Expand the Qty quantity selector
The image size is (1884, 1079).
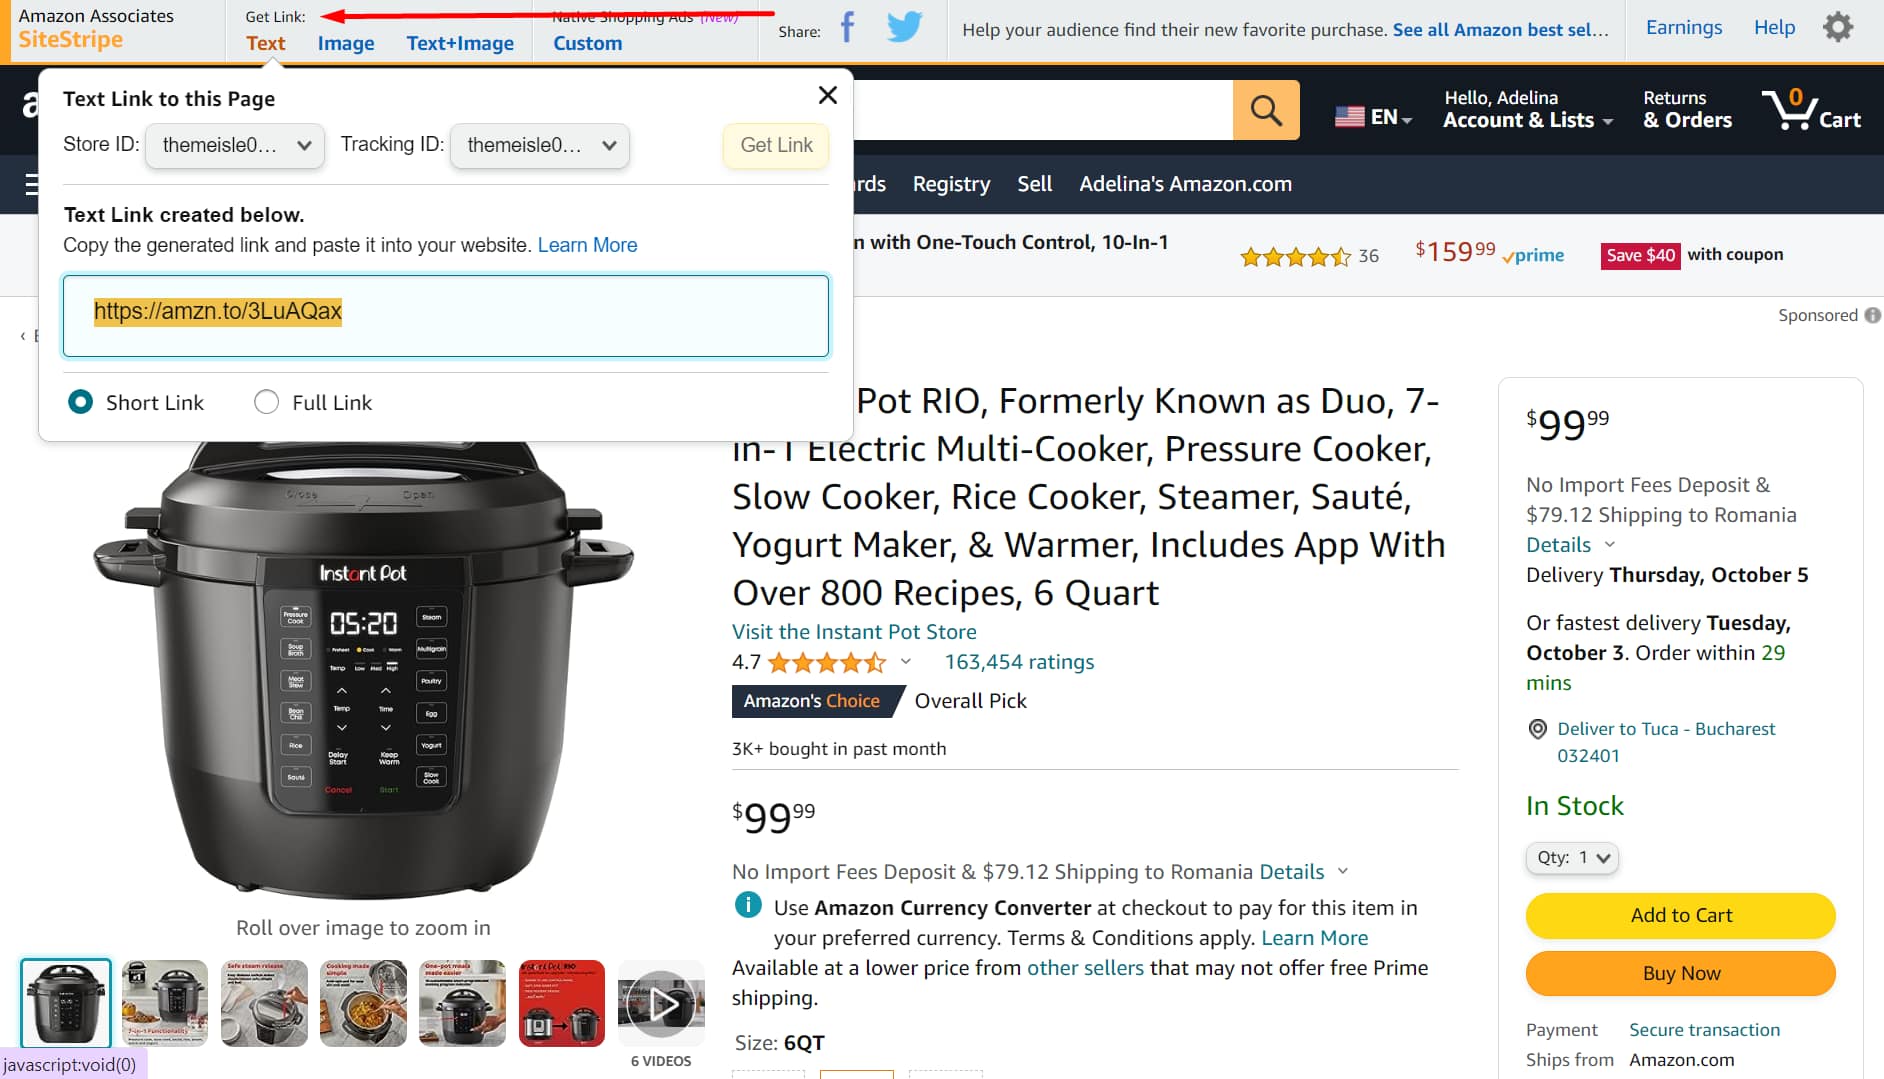1572,858
